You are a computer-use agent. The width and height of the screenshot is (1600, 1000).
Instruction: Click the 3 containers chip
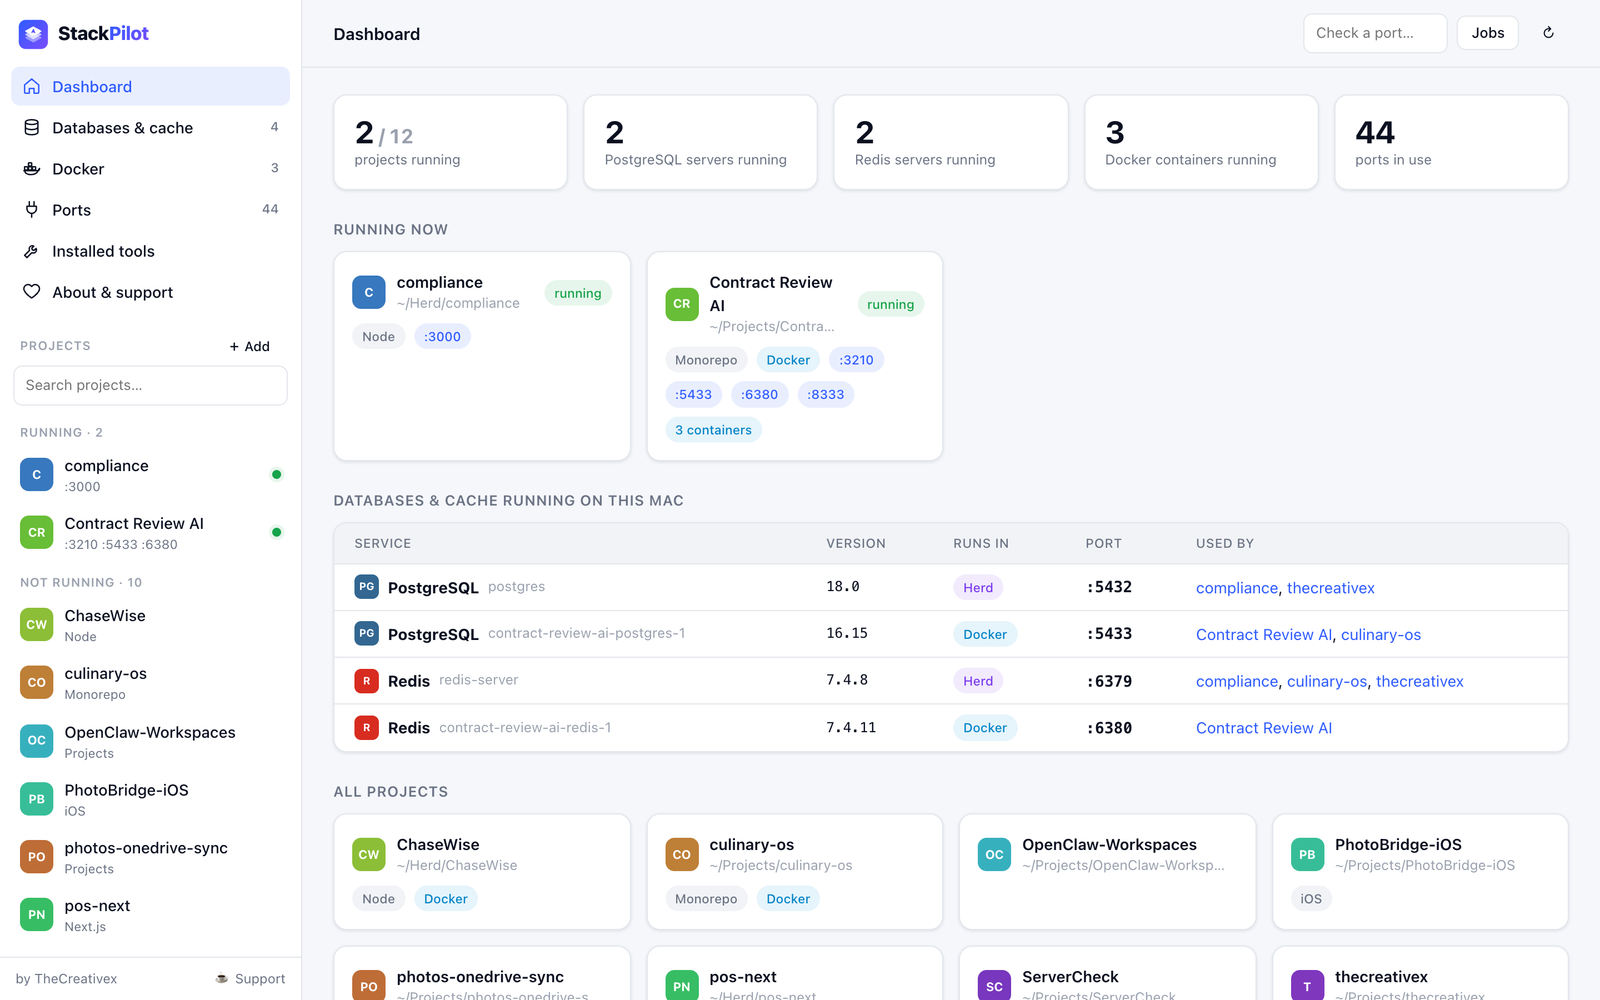point(713,430)
